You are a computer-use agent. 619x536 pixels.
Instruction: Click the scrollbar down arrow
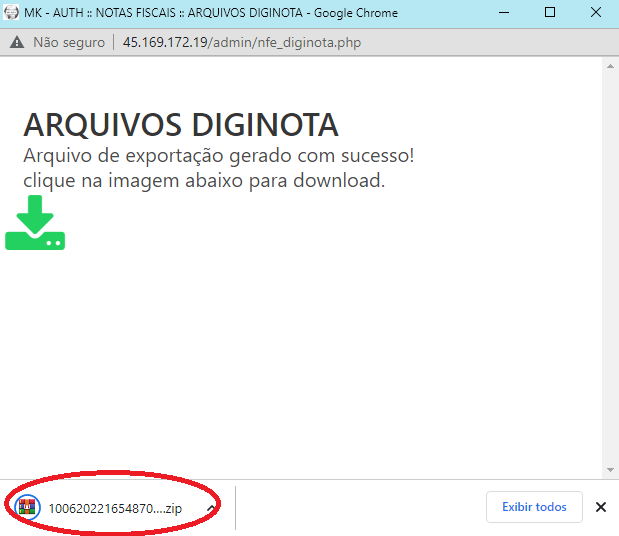pos(610,470)
